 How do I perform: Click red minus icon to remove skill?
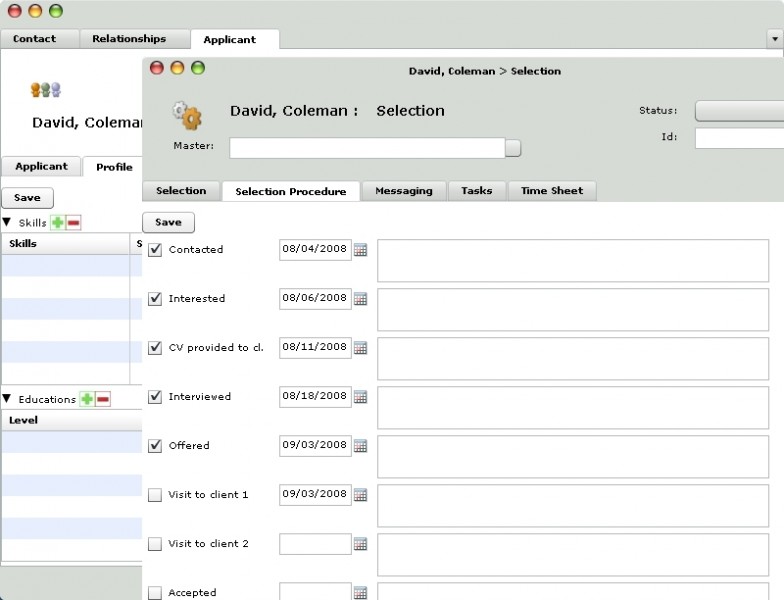point(74,222)
